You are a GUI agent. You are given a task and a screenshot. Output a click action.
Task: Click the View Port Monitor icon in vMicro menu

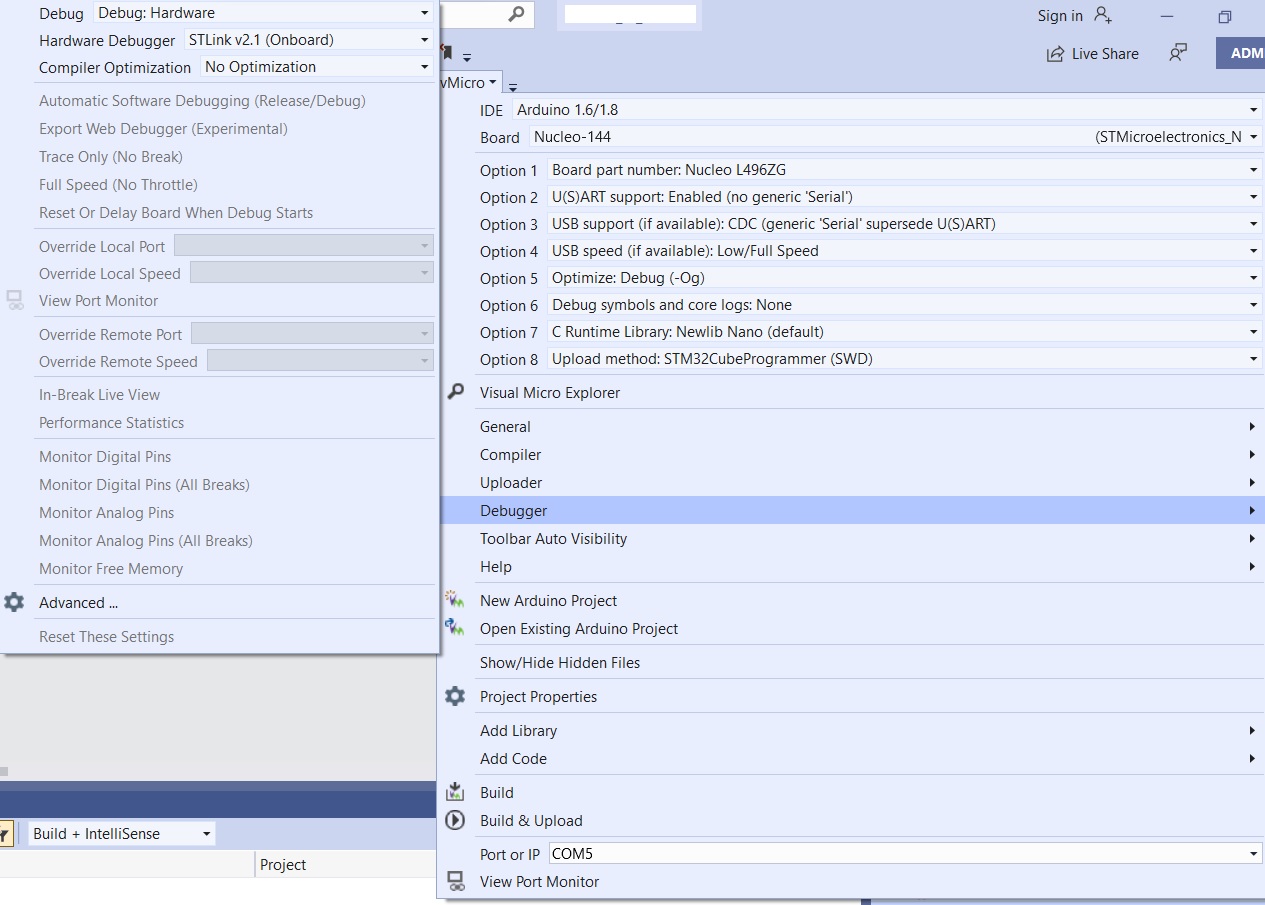(x=455, y=881)
